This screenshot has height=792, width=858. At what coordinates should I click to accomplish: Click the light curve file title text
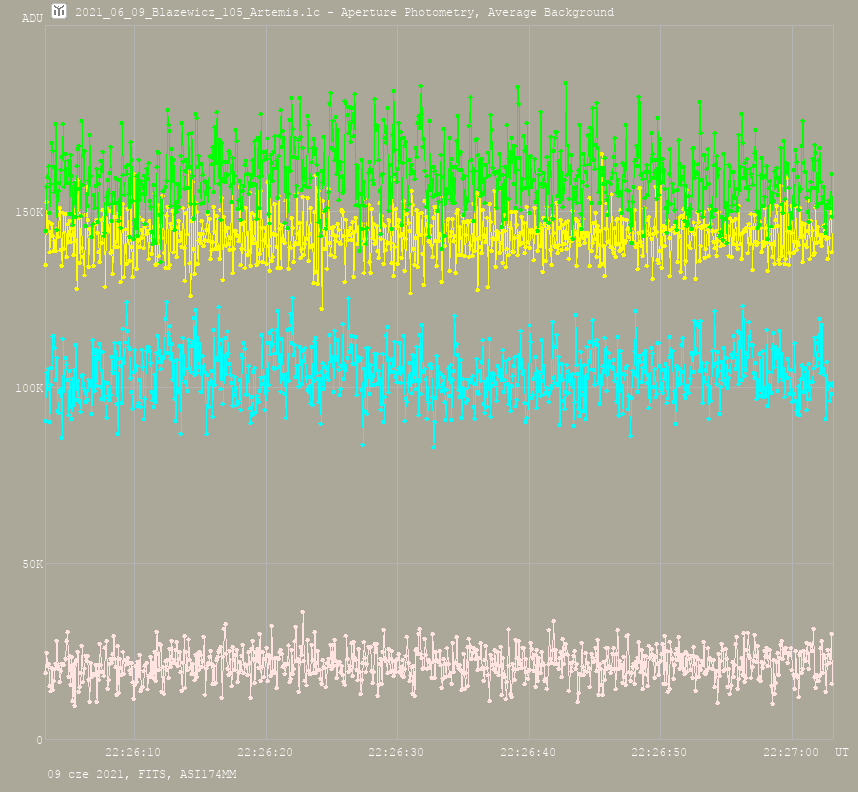[x=344, y=12]
